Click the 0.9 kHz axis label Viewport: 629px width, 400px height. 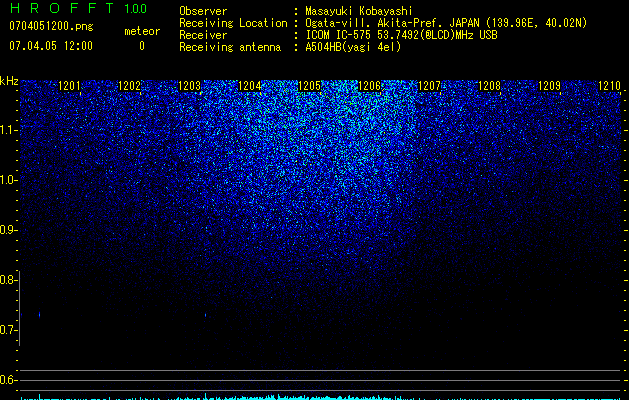pos(8,230)
